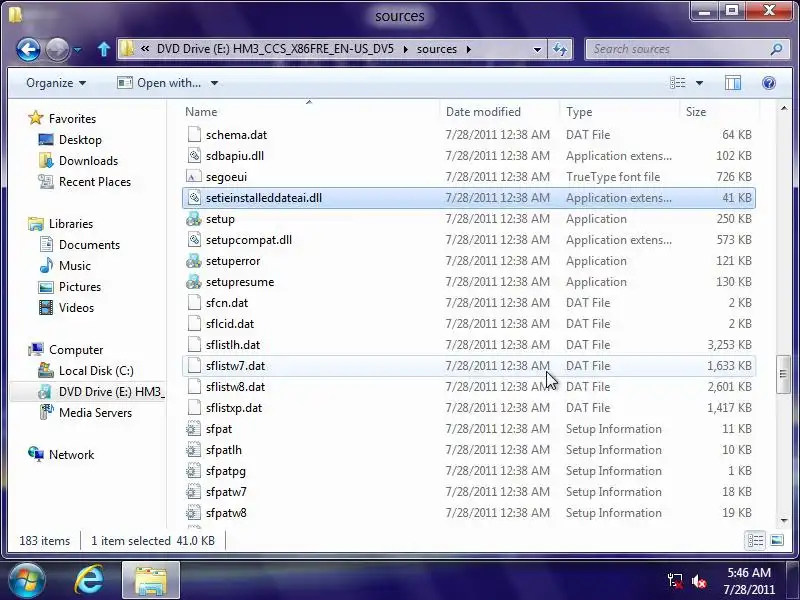Select the sflistlh.dat file
This screenshot has height=600, width=800.
pos(468,345)
